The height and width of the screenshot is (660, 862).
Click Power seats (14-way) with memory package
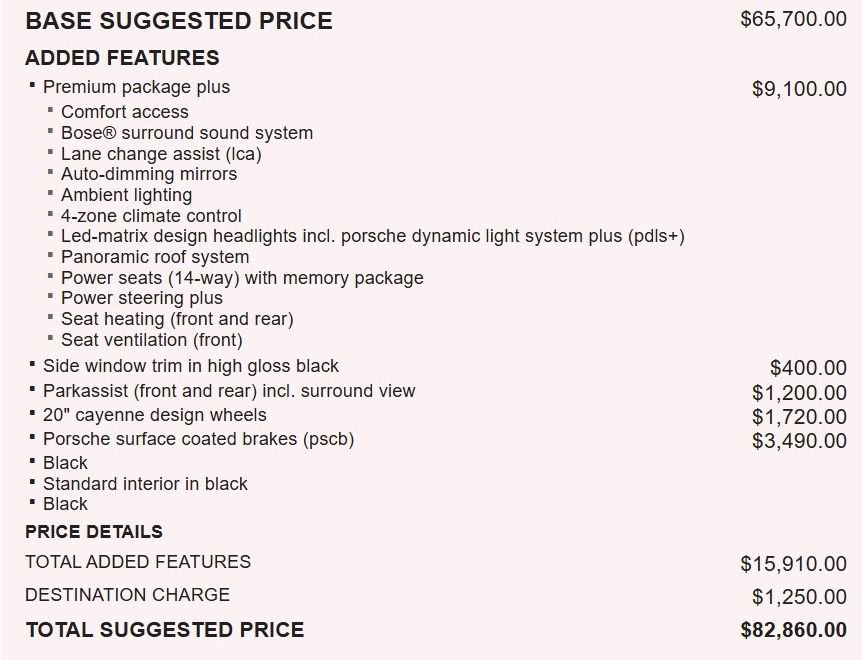(242, 278)
